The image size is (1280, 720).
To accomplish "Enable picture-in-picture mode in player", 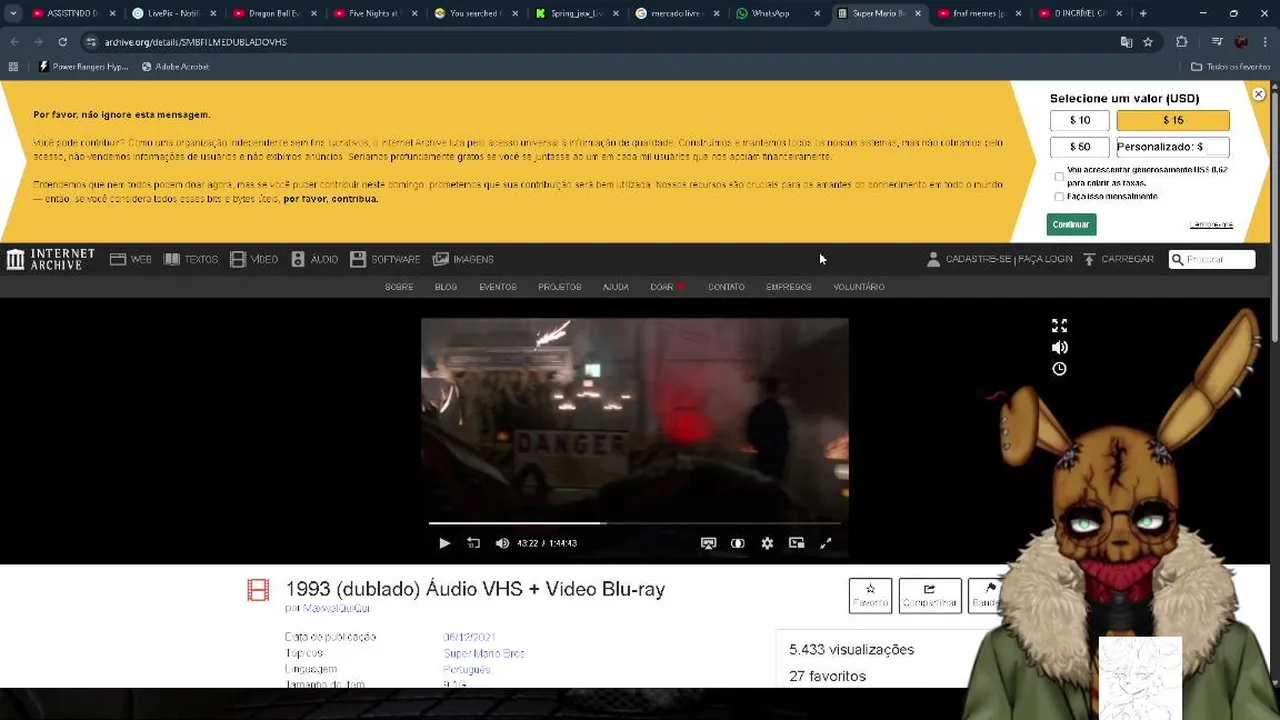I will (x=796, y=543).
